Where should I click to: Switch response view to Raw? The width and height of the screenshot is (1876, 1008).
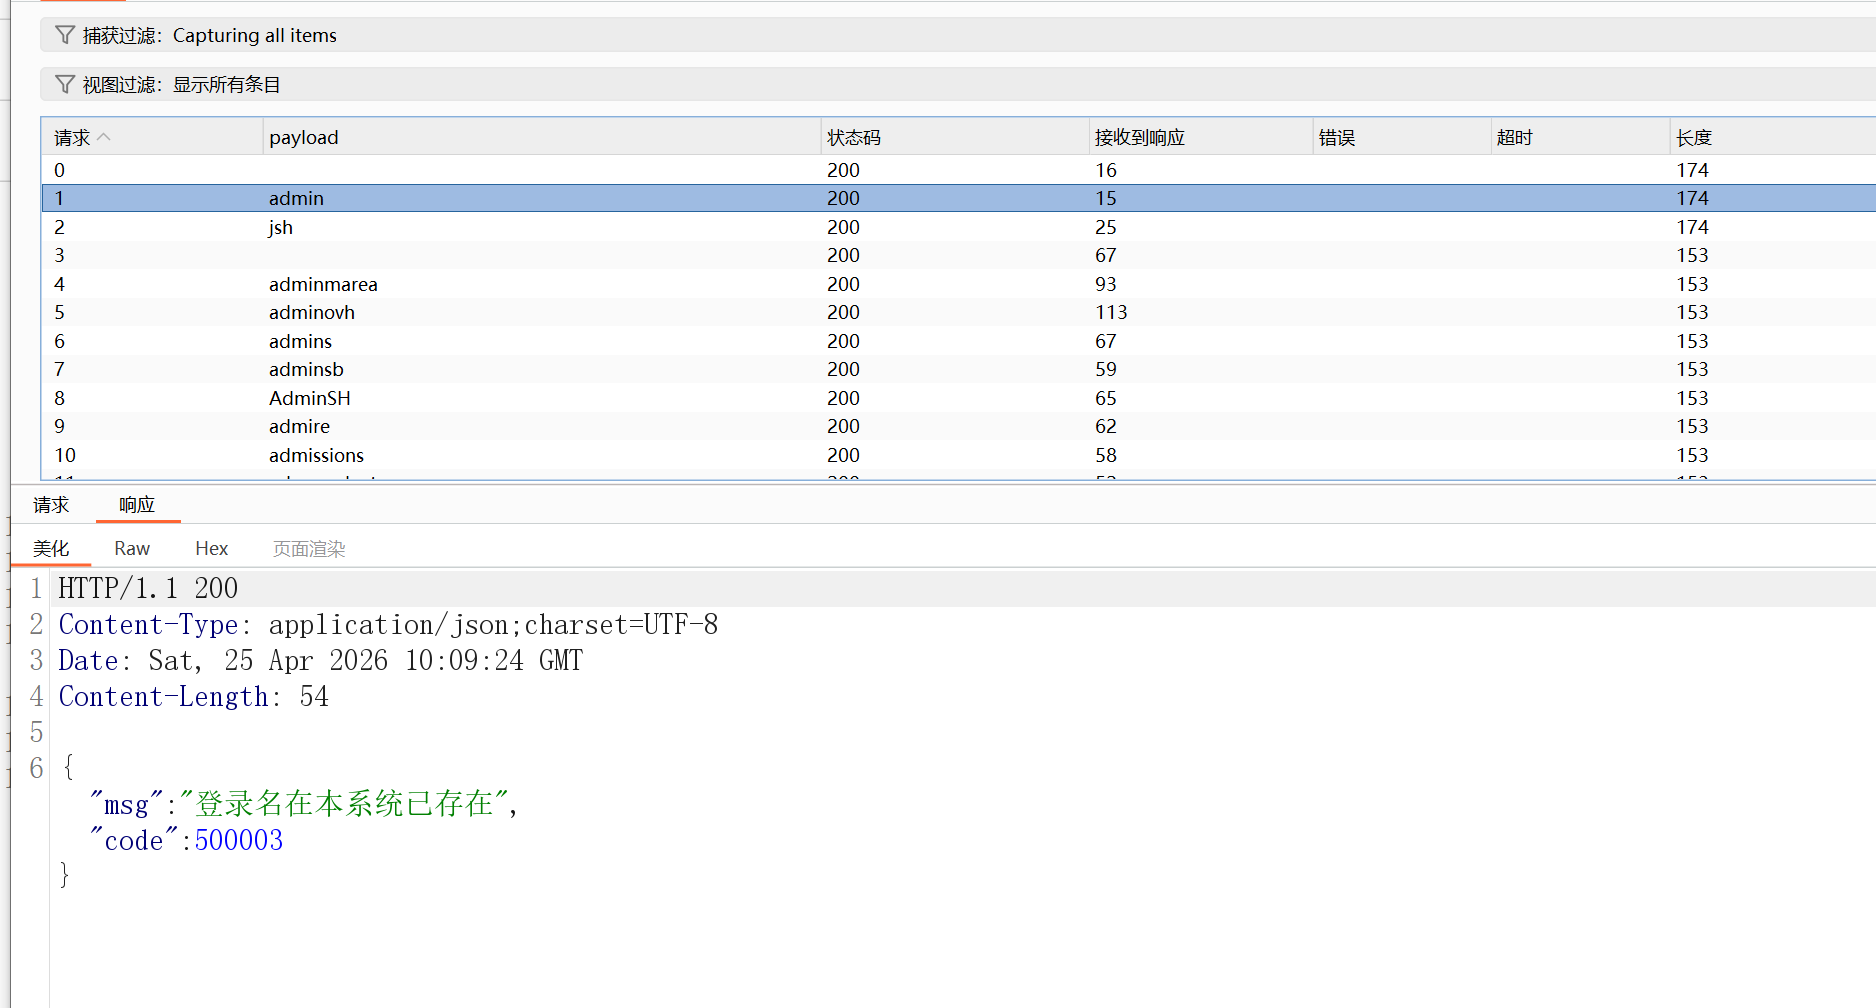pos(132,548)
